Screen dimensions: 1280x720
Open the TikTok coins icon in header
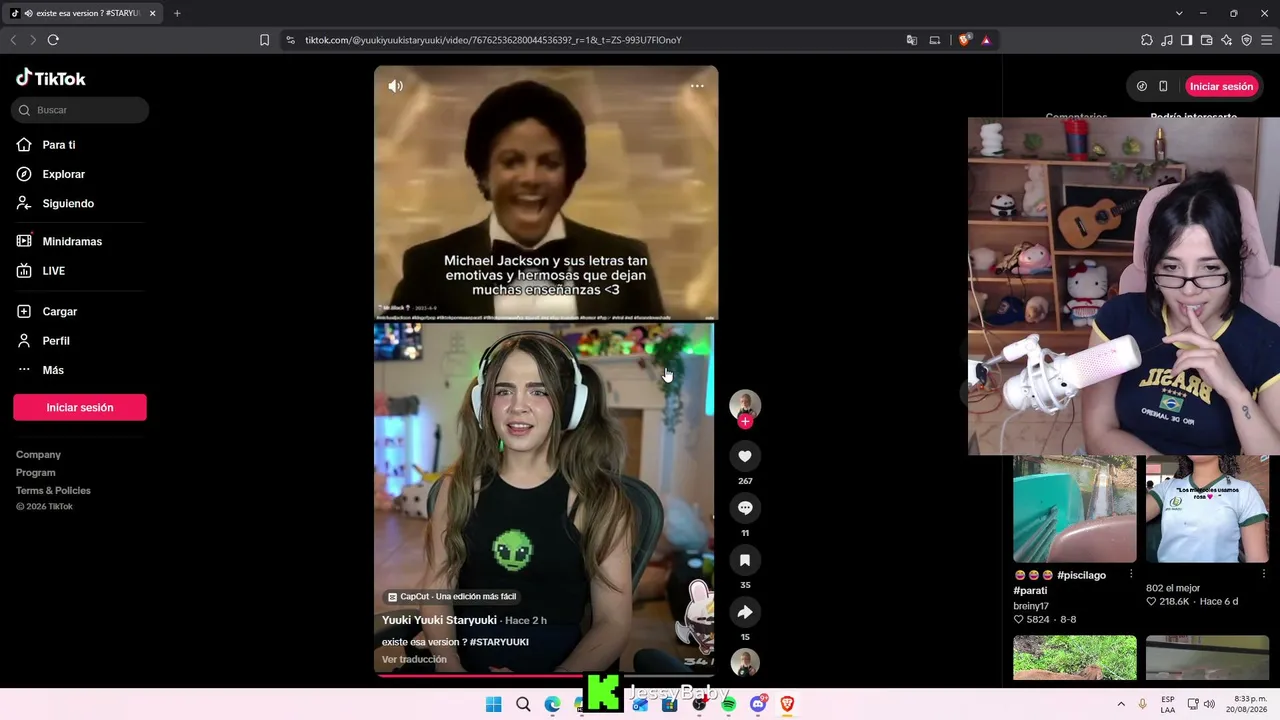[x=1142, y=86]
